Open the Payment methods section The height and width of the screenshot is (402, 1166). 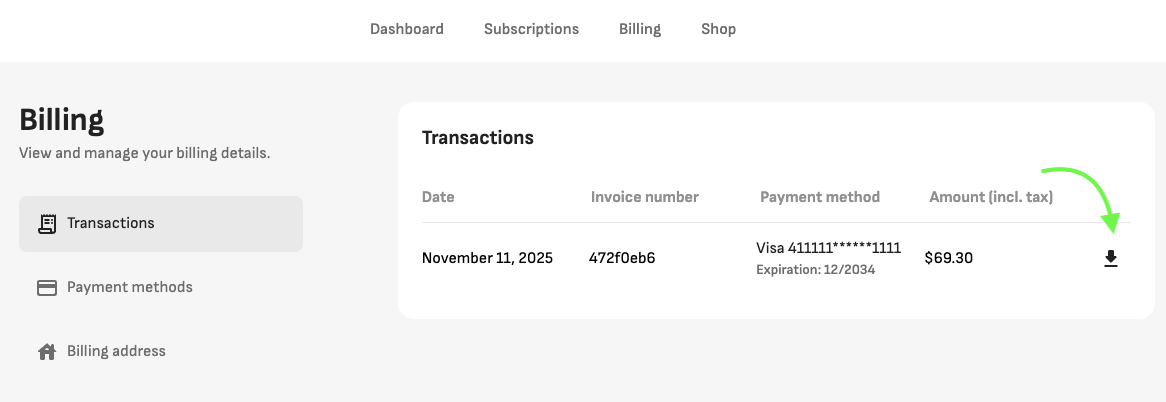[129, 287]
